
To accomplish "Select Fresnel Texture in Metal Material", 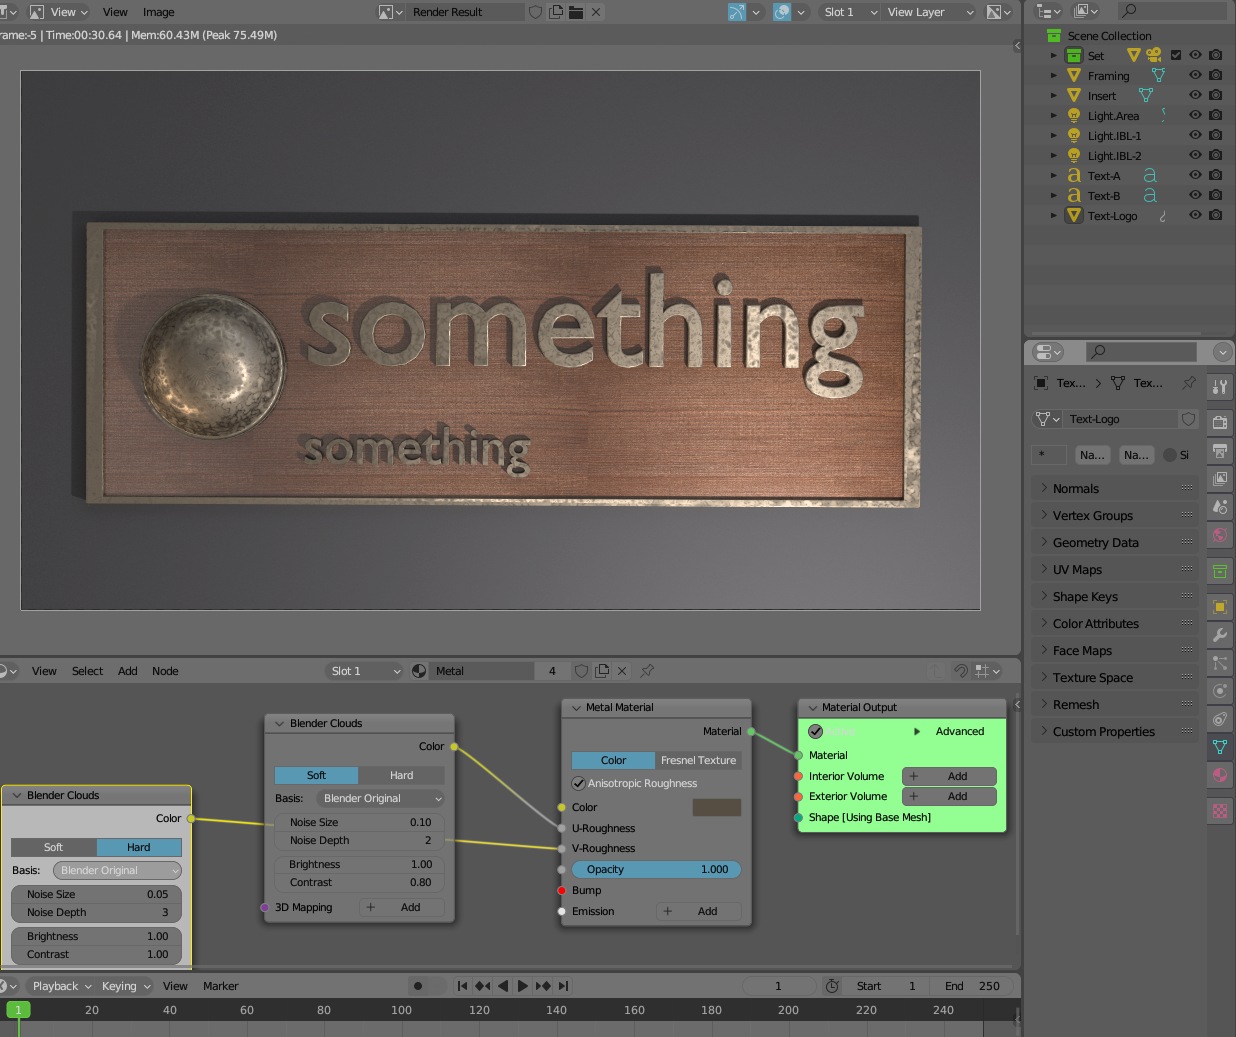I will [698, 760].
